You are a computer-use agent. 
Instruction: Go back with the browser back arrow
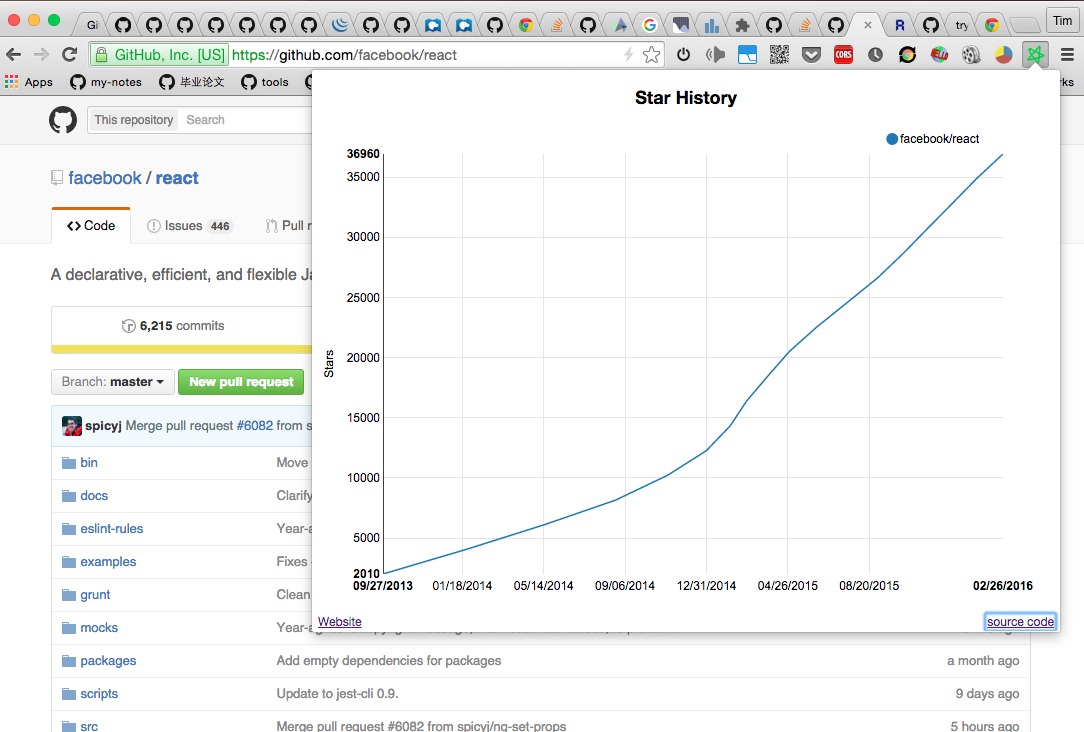click(14, 55)
